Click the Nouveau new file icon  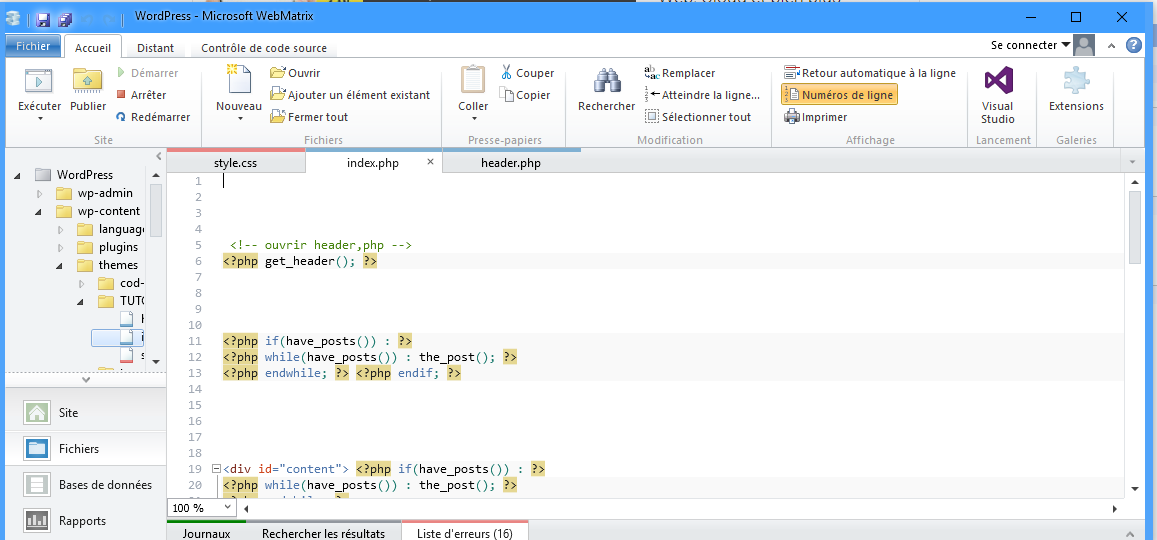pos(238,80)
